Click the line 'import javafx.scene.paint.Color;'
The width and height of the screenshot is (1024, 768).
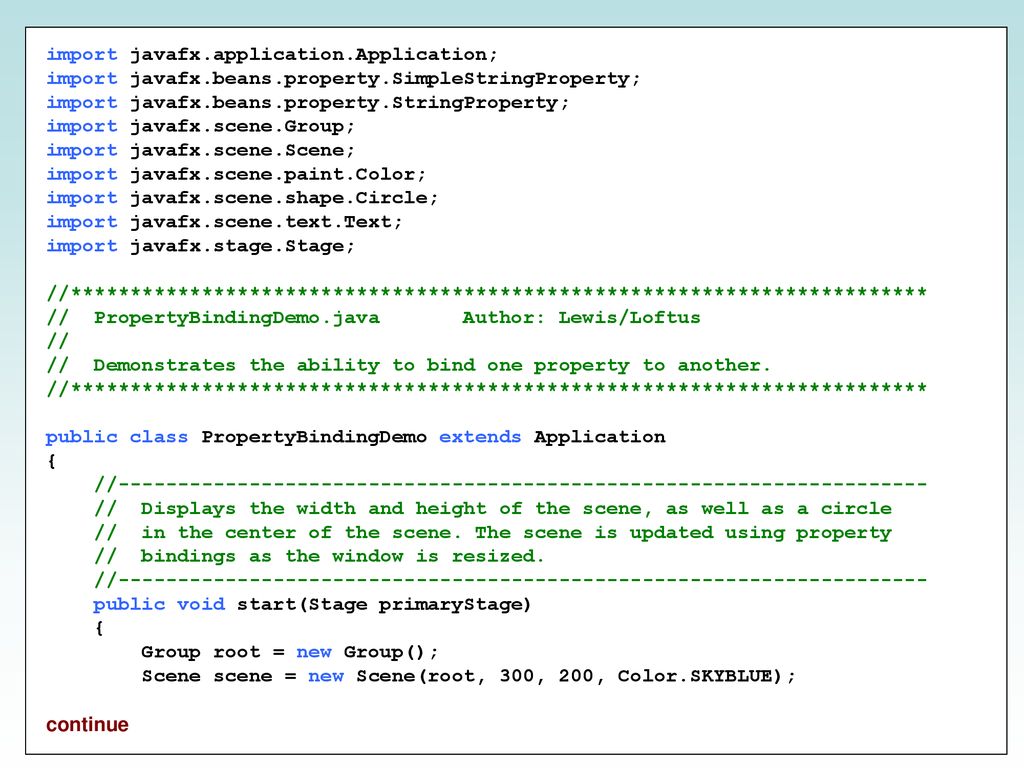pos(236,174)
